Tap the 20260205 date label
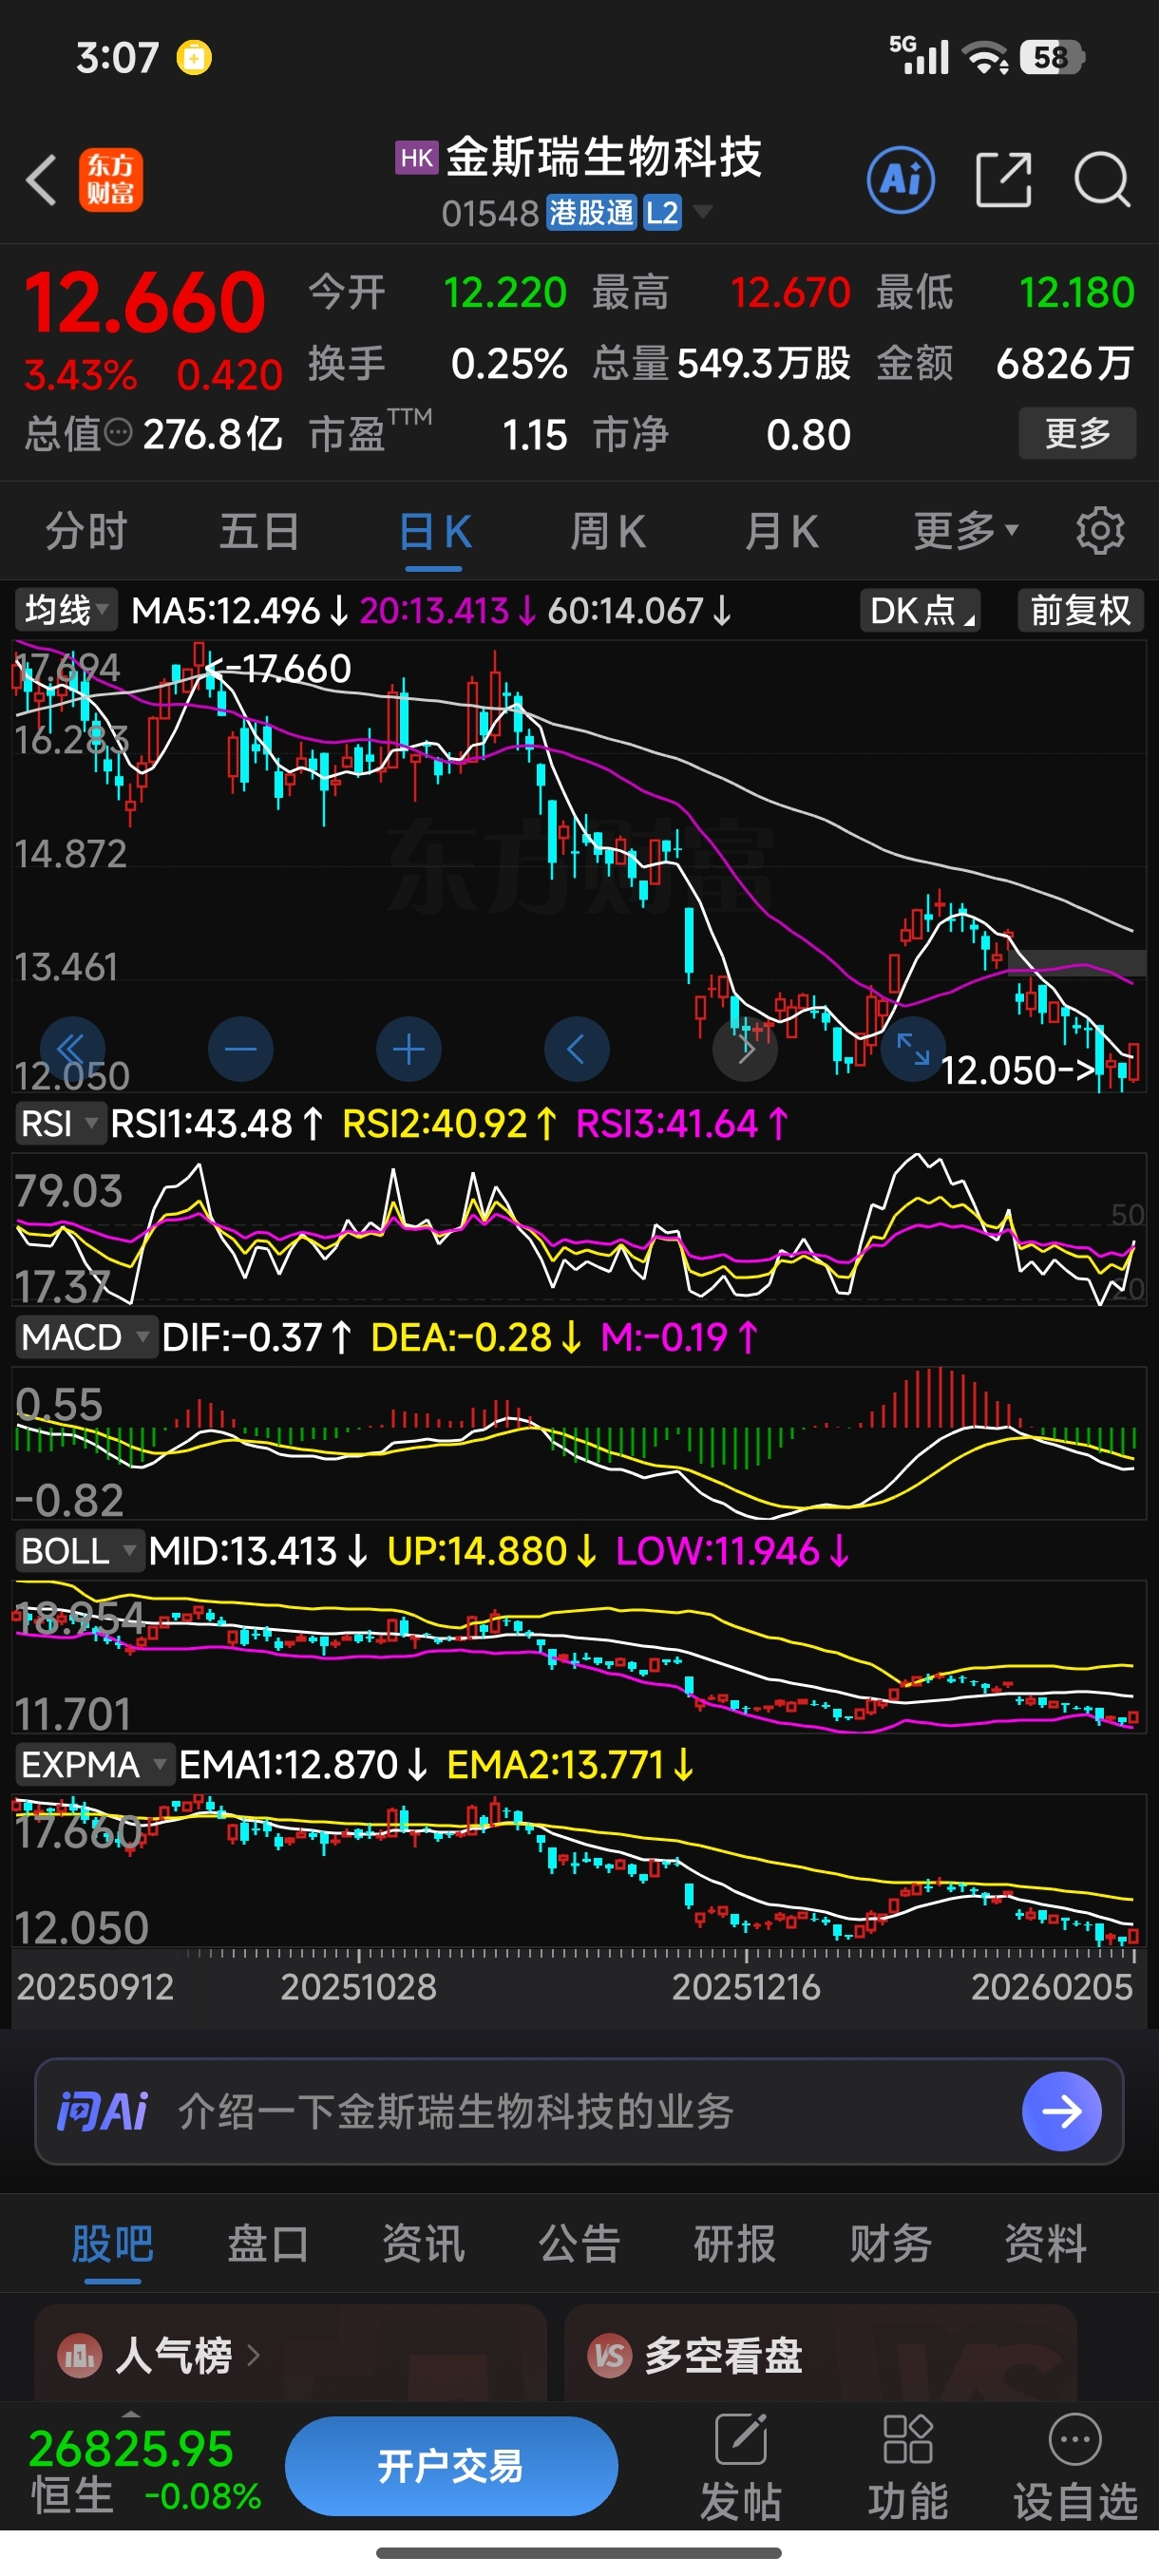 pos(1051,1987)
